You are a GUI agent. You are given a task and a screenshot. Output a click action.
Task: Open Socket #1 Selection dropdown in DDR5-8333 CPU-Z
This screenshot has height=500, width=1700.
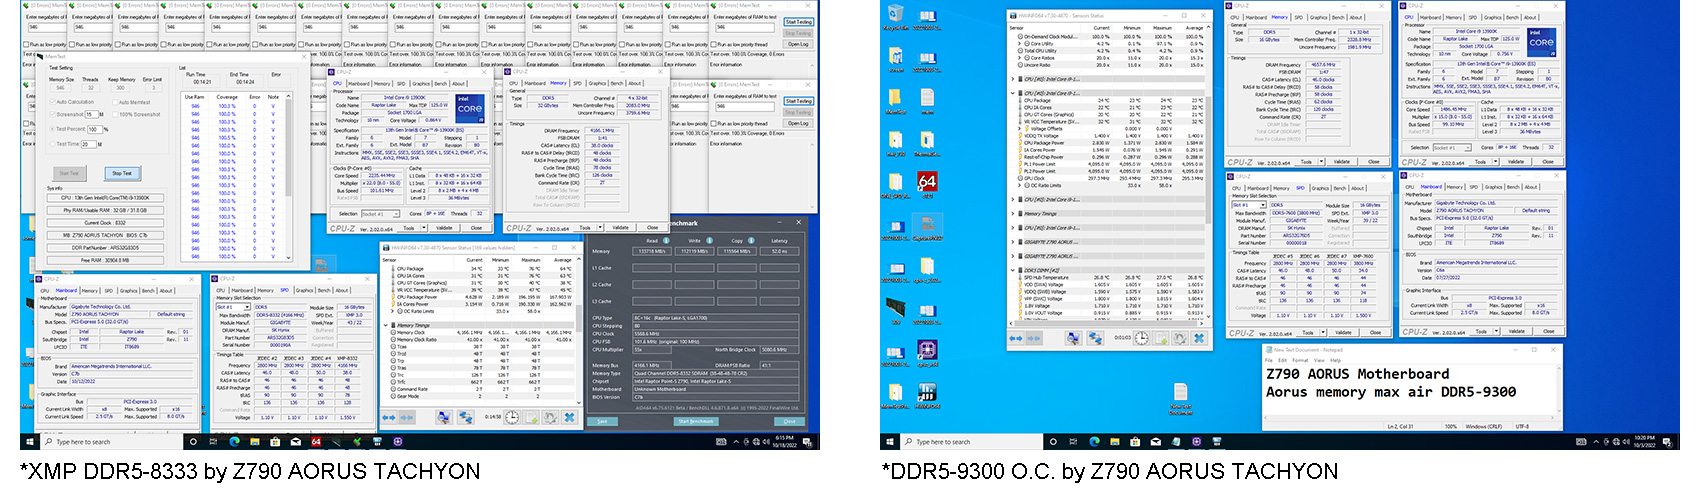[380, 214]
